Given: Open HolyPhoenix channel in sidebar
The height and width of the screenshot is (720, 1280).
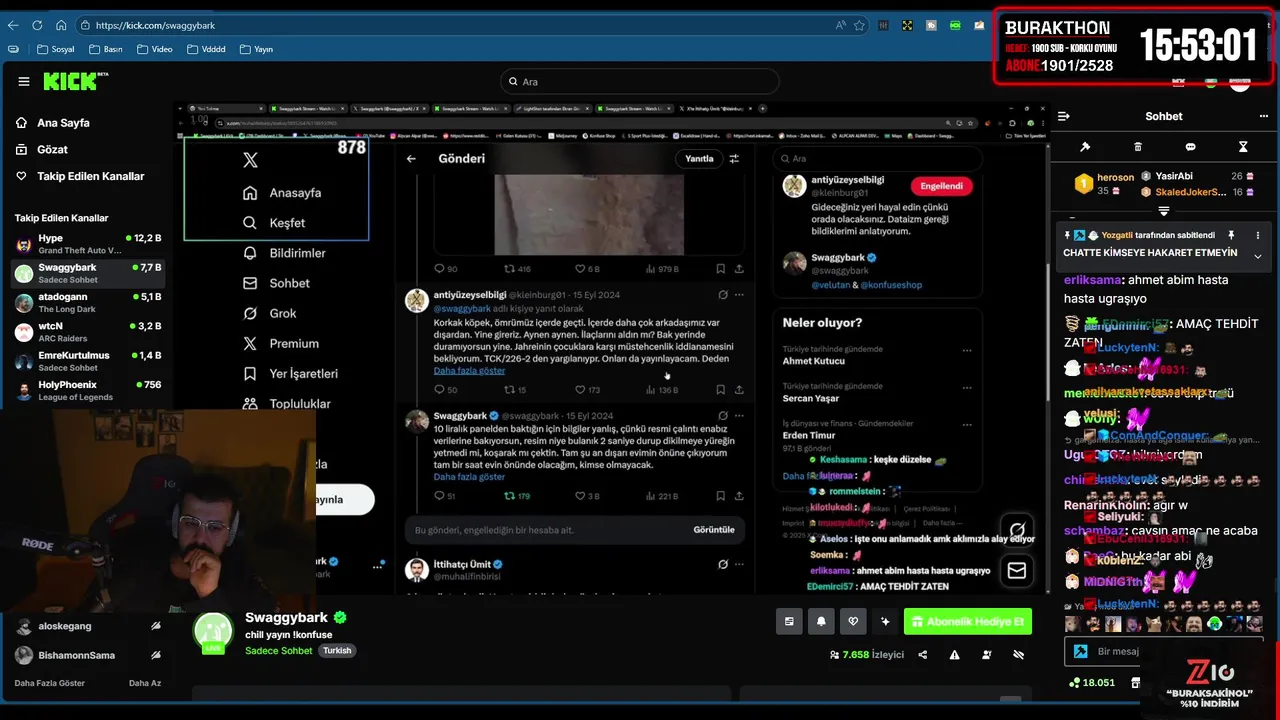Looking at the screenshot, I should tap(88, 390).
